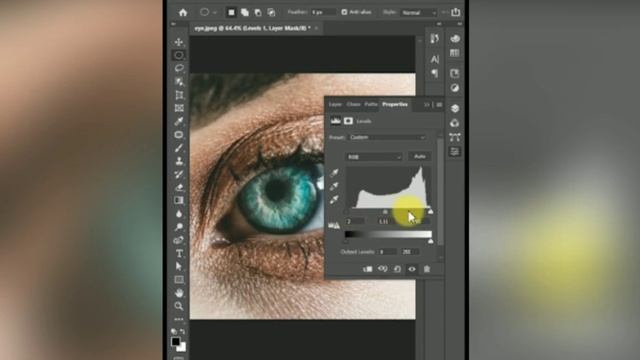
Task: Select the Move tool
Action: tap(179, 42)
